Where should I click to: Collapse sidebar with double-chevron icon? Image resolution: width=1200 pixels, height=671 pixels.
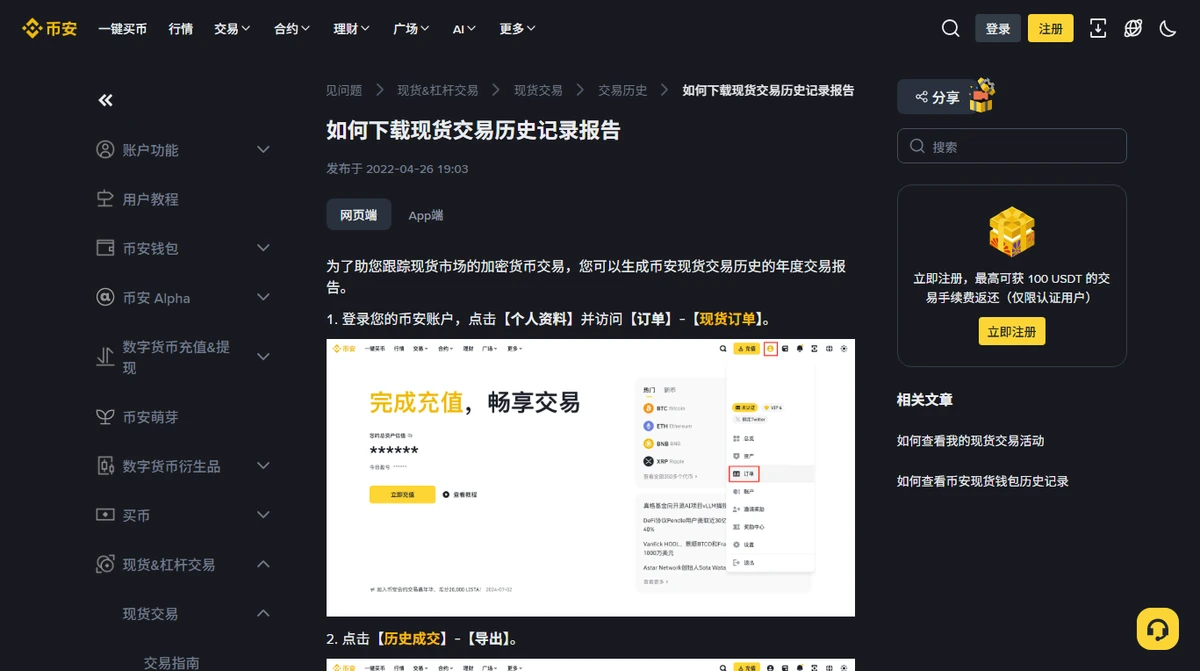[x=105, y=100]
